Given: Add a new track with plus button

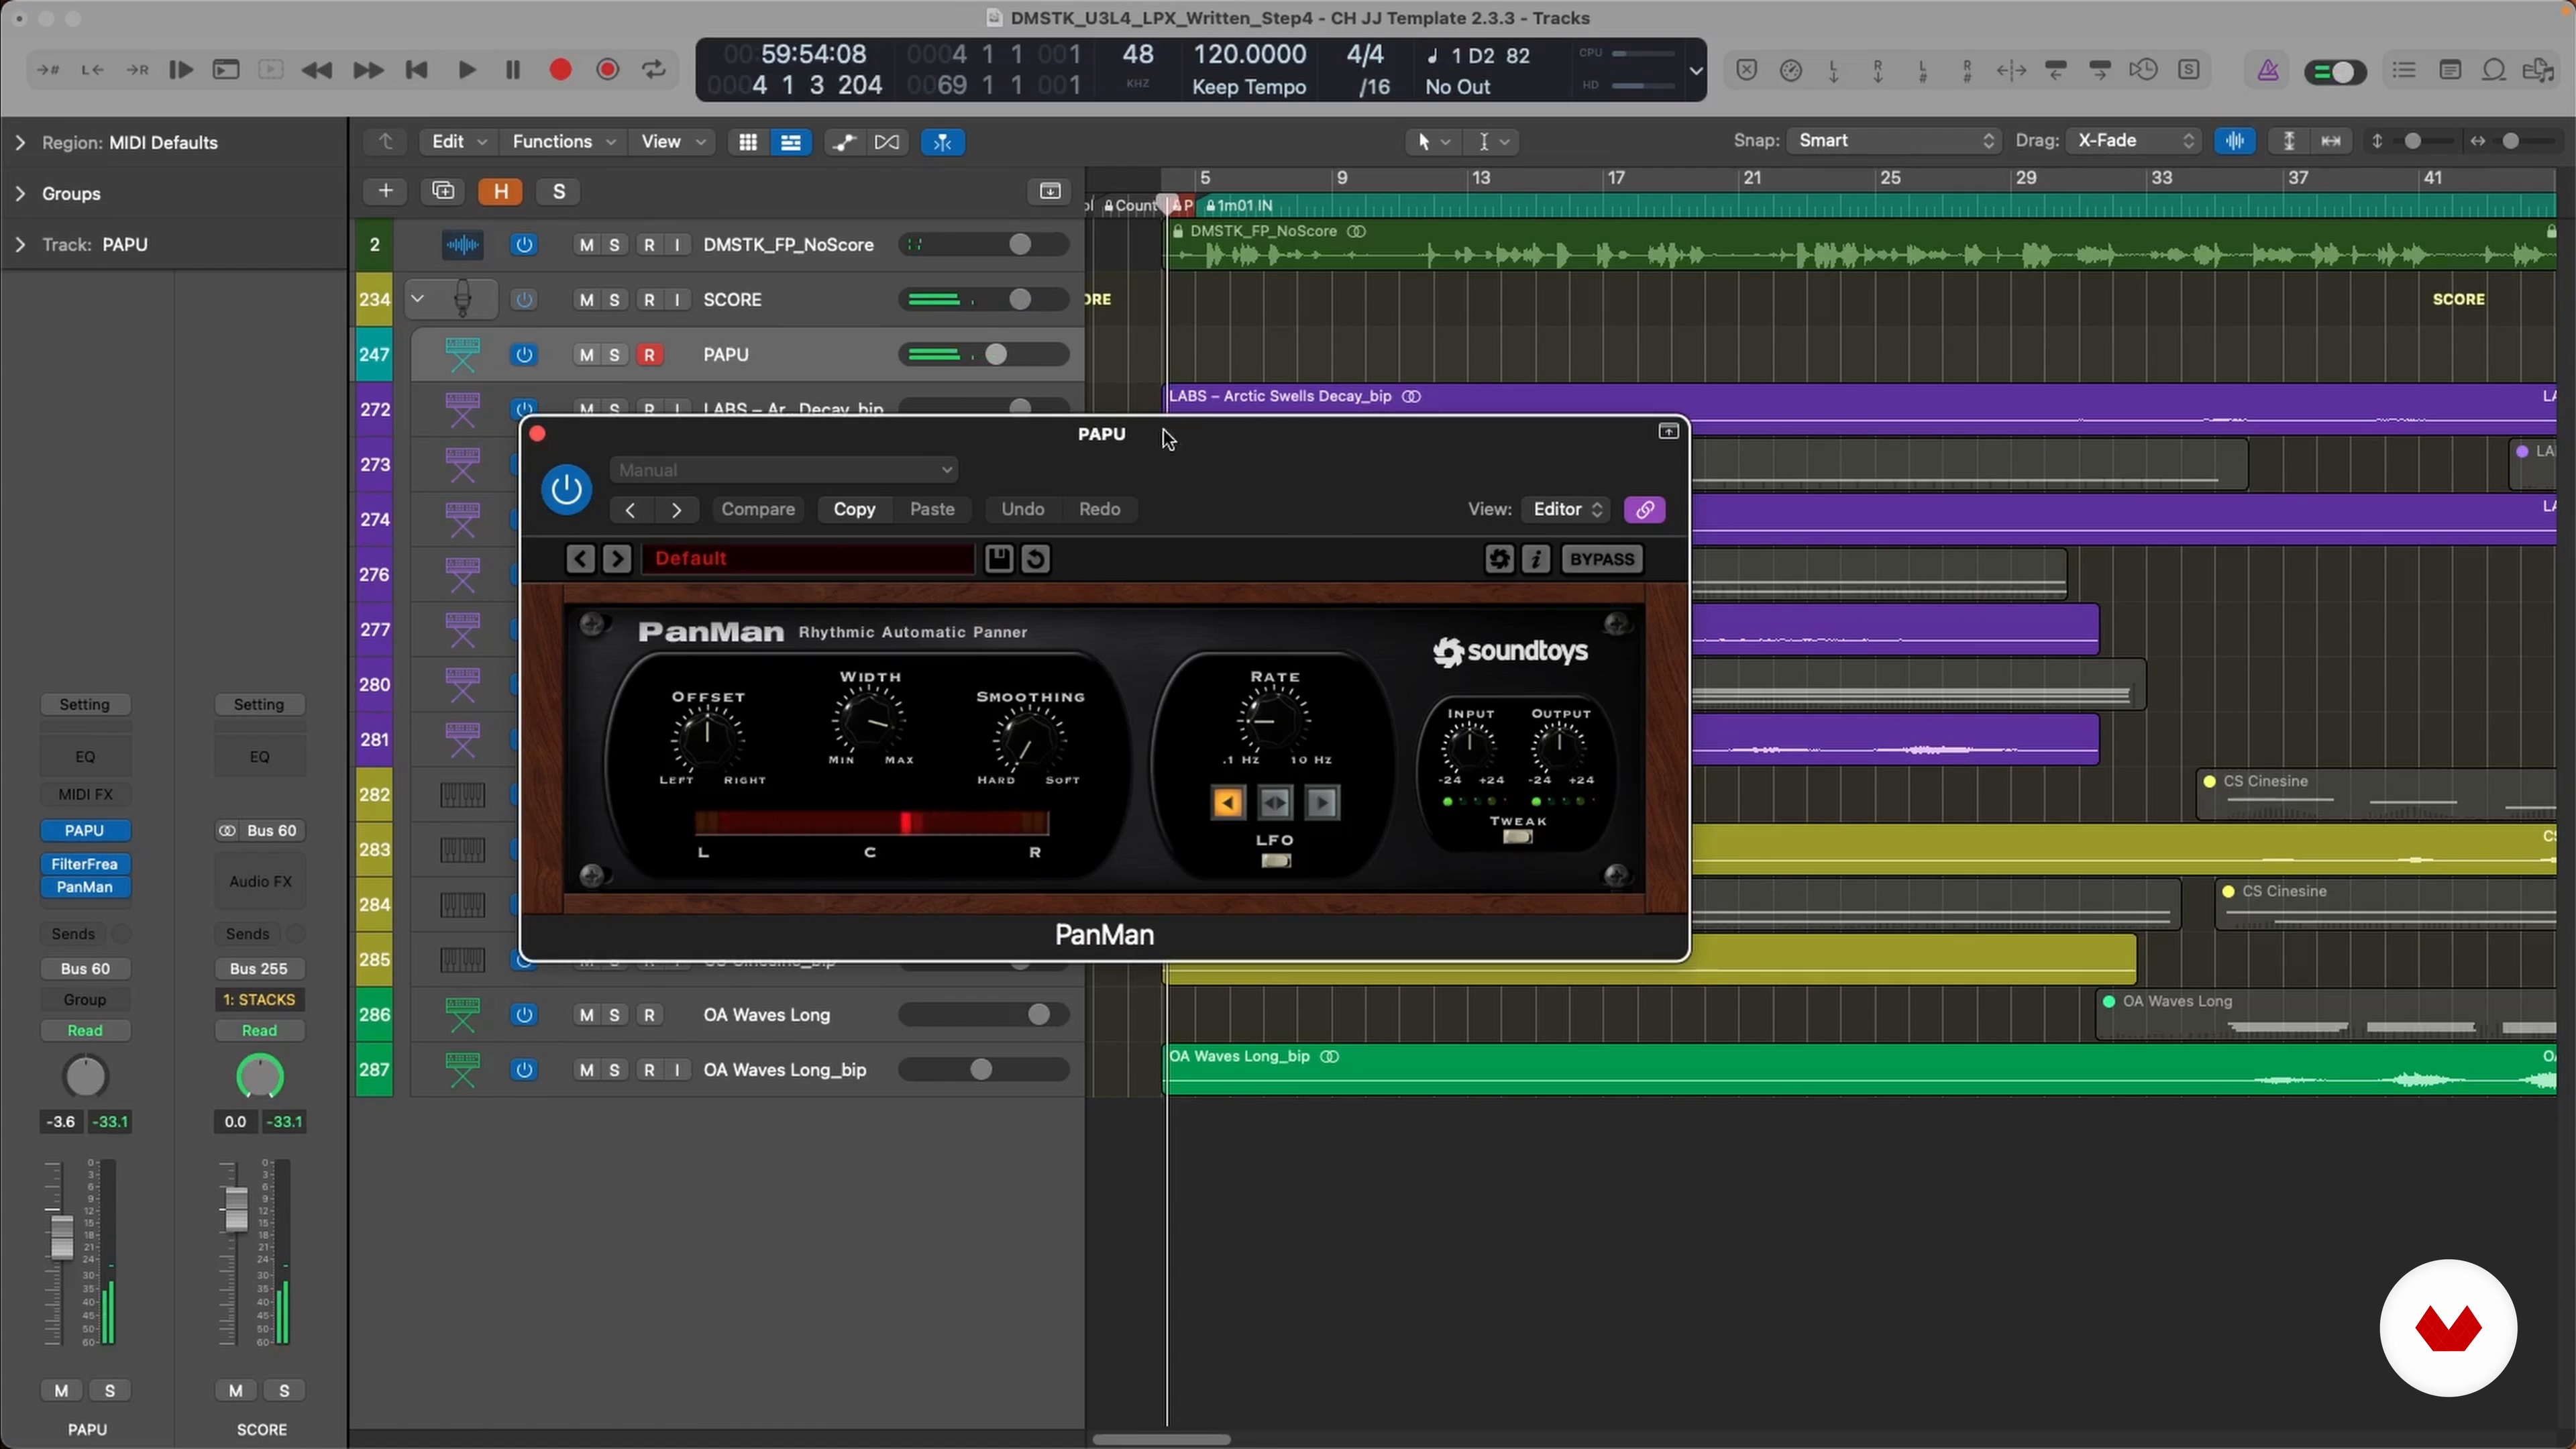Looking at the screenshot, I should pos(385,191).
